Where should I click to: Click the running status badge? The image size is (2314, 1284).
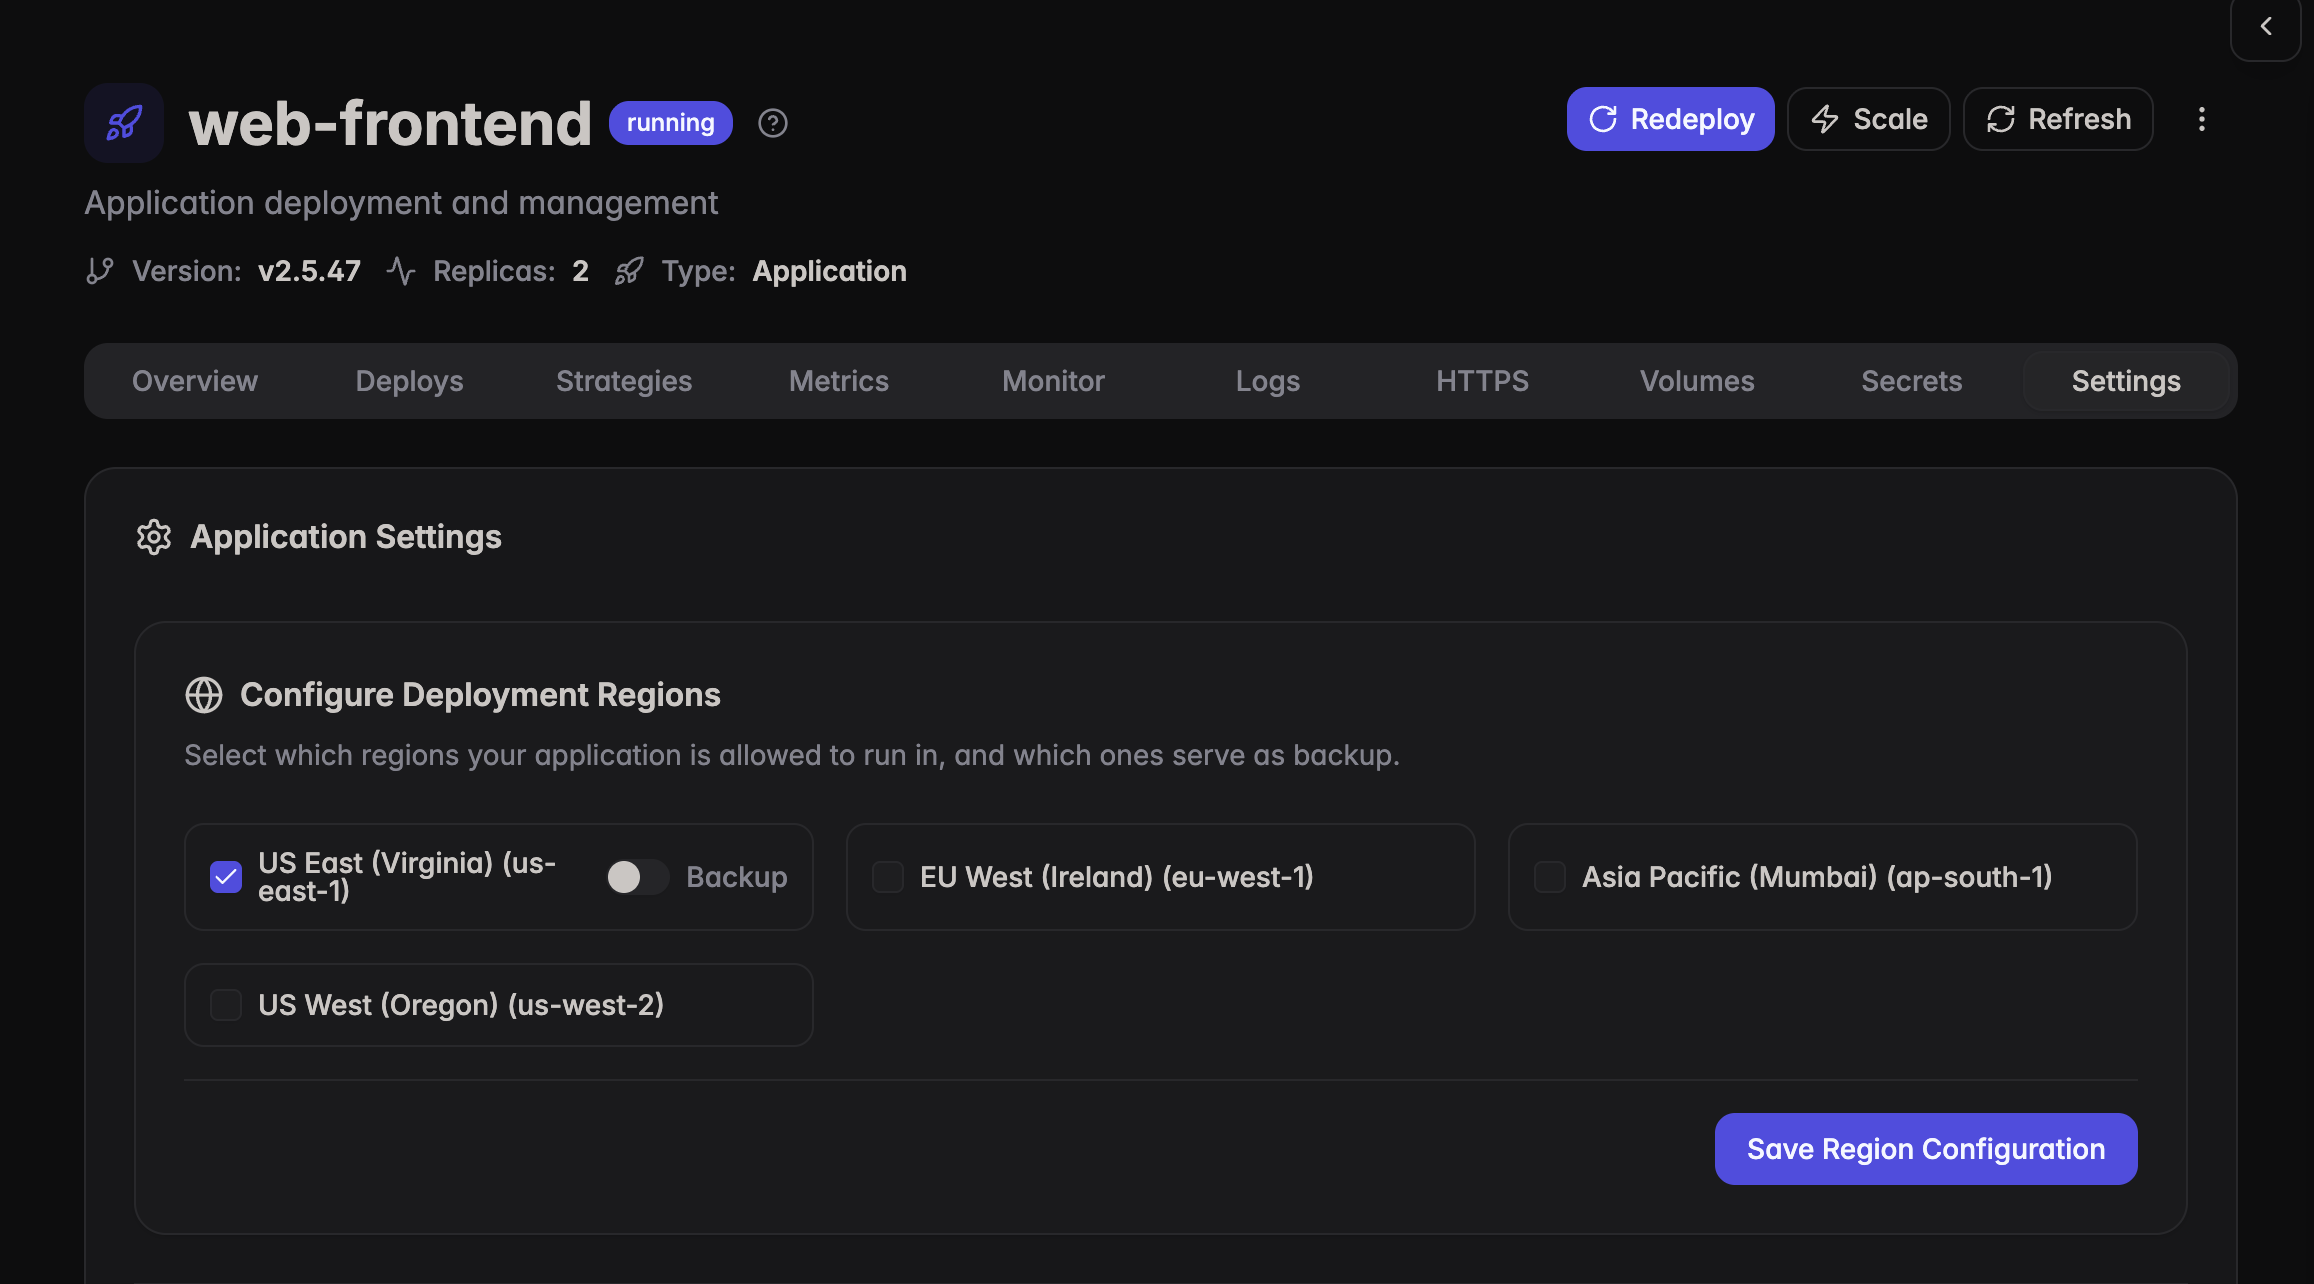[671, 123]
